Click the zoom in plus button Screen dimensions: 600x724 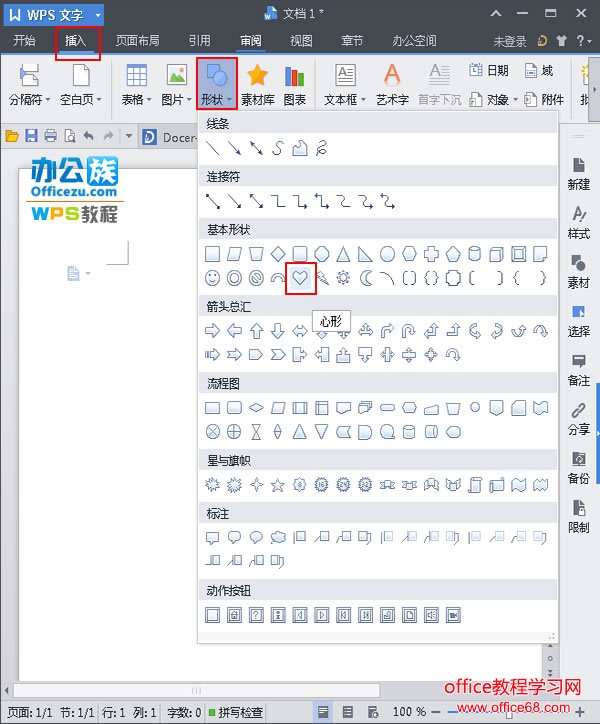[x=580, y=712]
